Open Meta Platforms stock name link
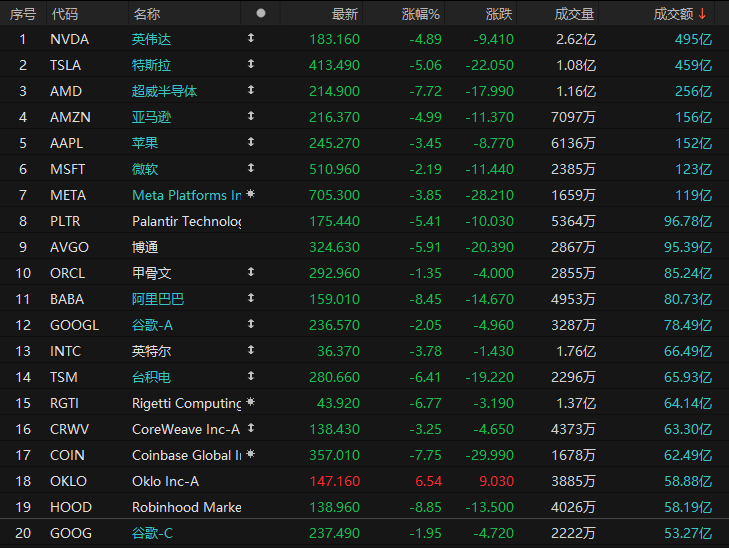This screenshot has width=729, height=548. 186,195
